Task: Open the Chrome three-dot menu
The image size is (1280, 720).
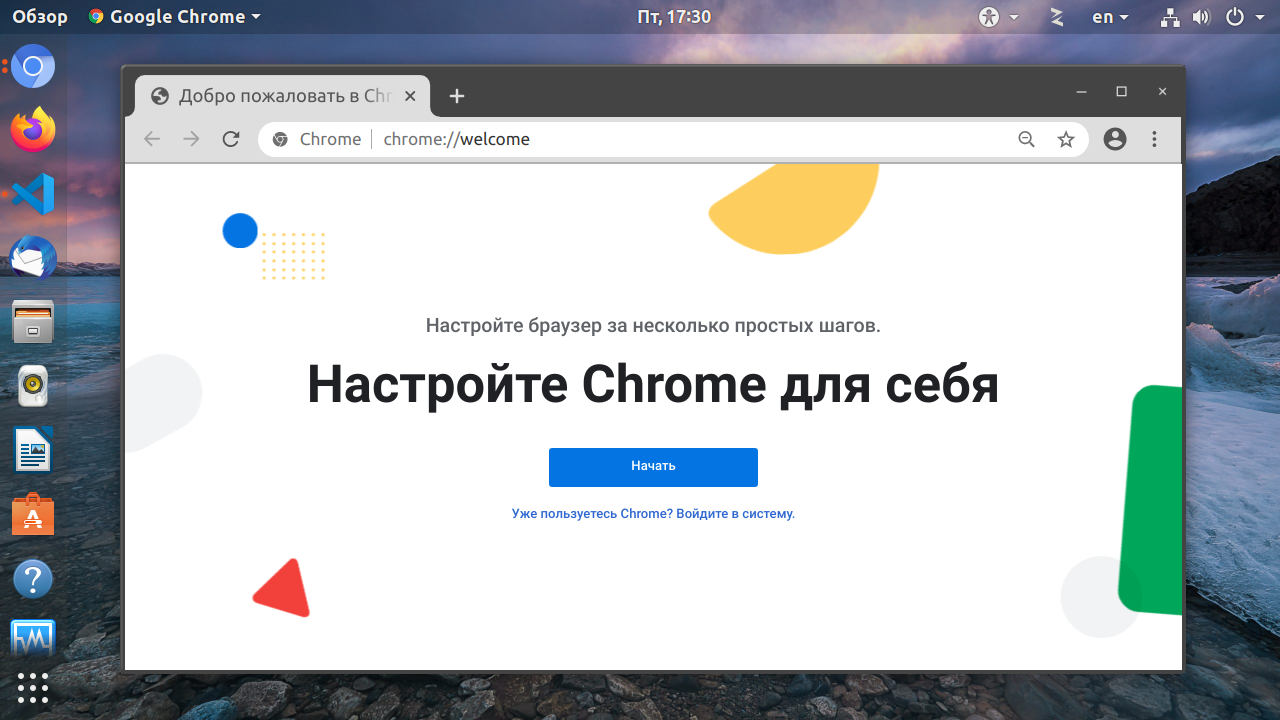Action: (1154, 139)
